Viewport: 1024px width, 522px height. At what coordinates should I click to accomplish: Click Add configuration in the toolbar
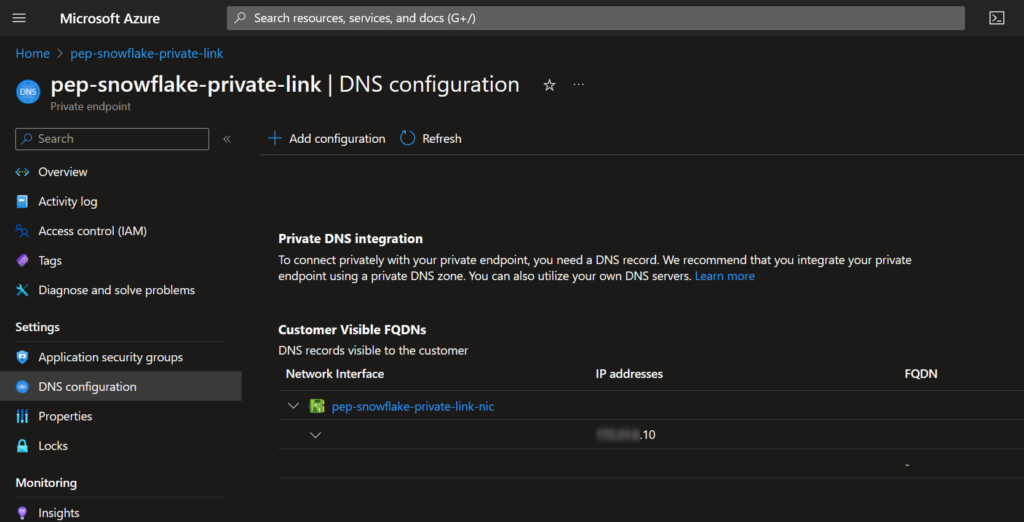coord(327,139)
